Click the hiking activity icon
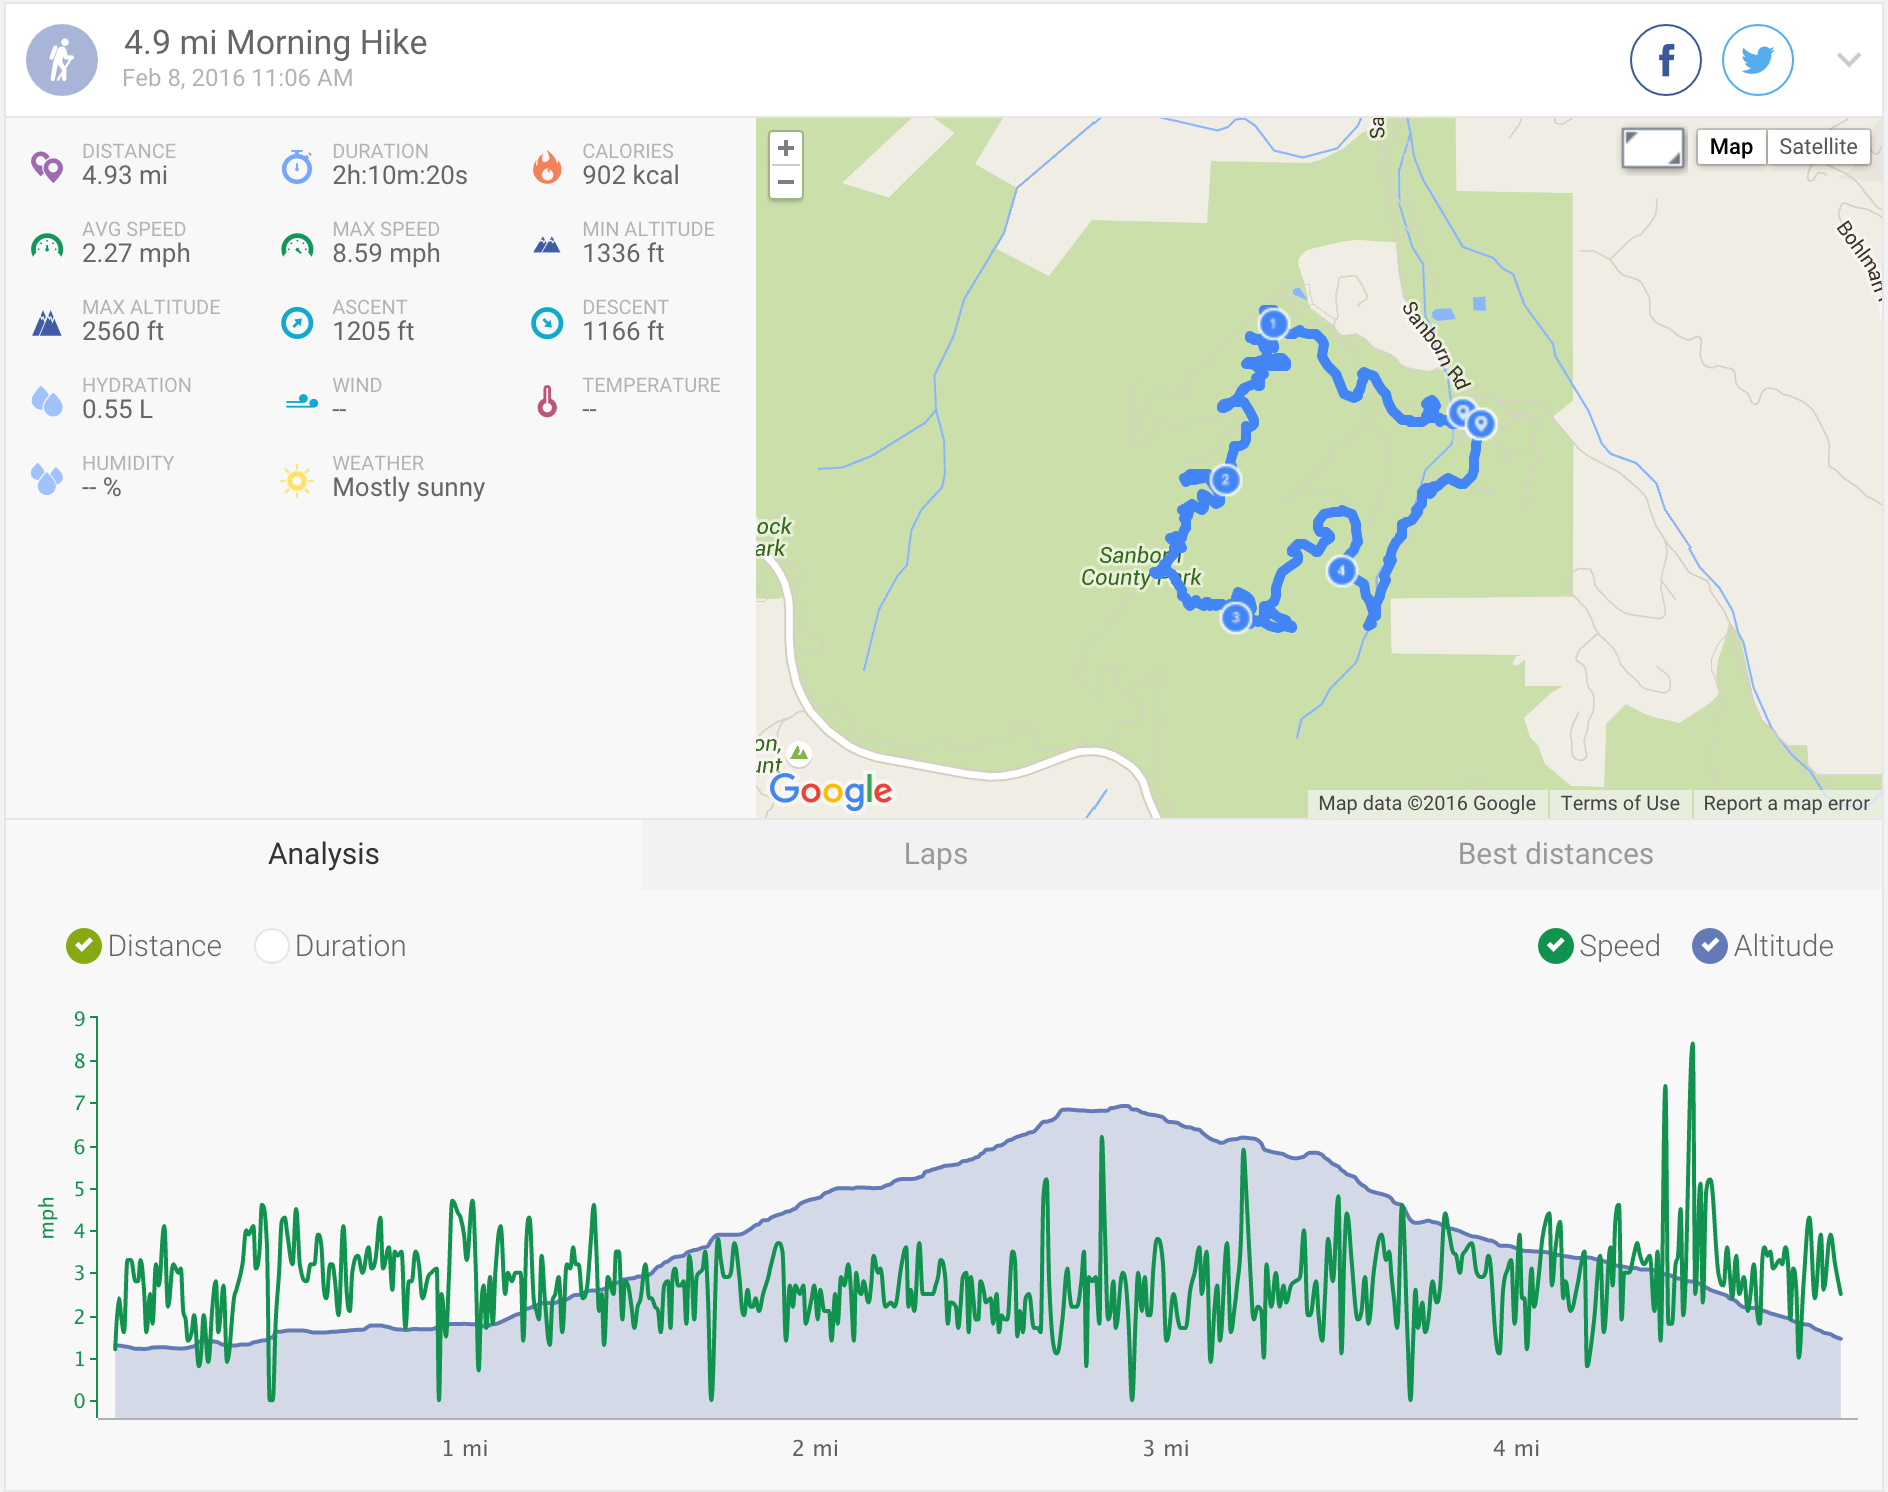Image resolution: width=1888 pixels, height=1492 pixels. pyautogui.click(x=62, y=60)
